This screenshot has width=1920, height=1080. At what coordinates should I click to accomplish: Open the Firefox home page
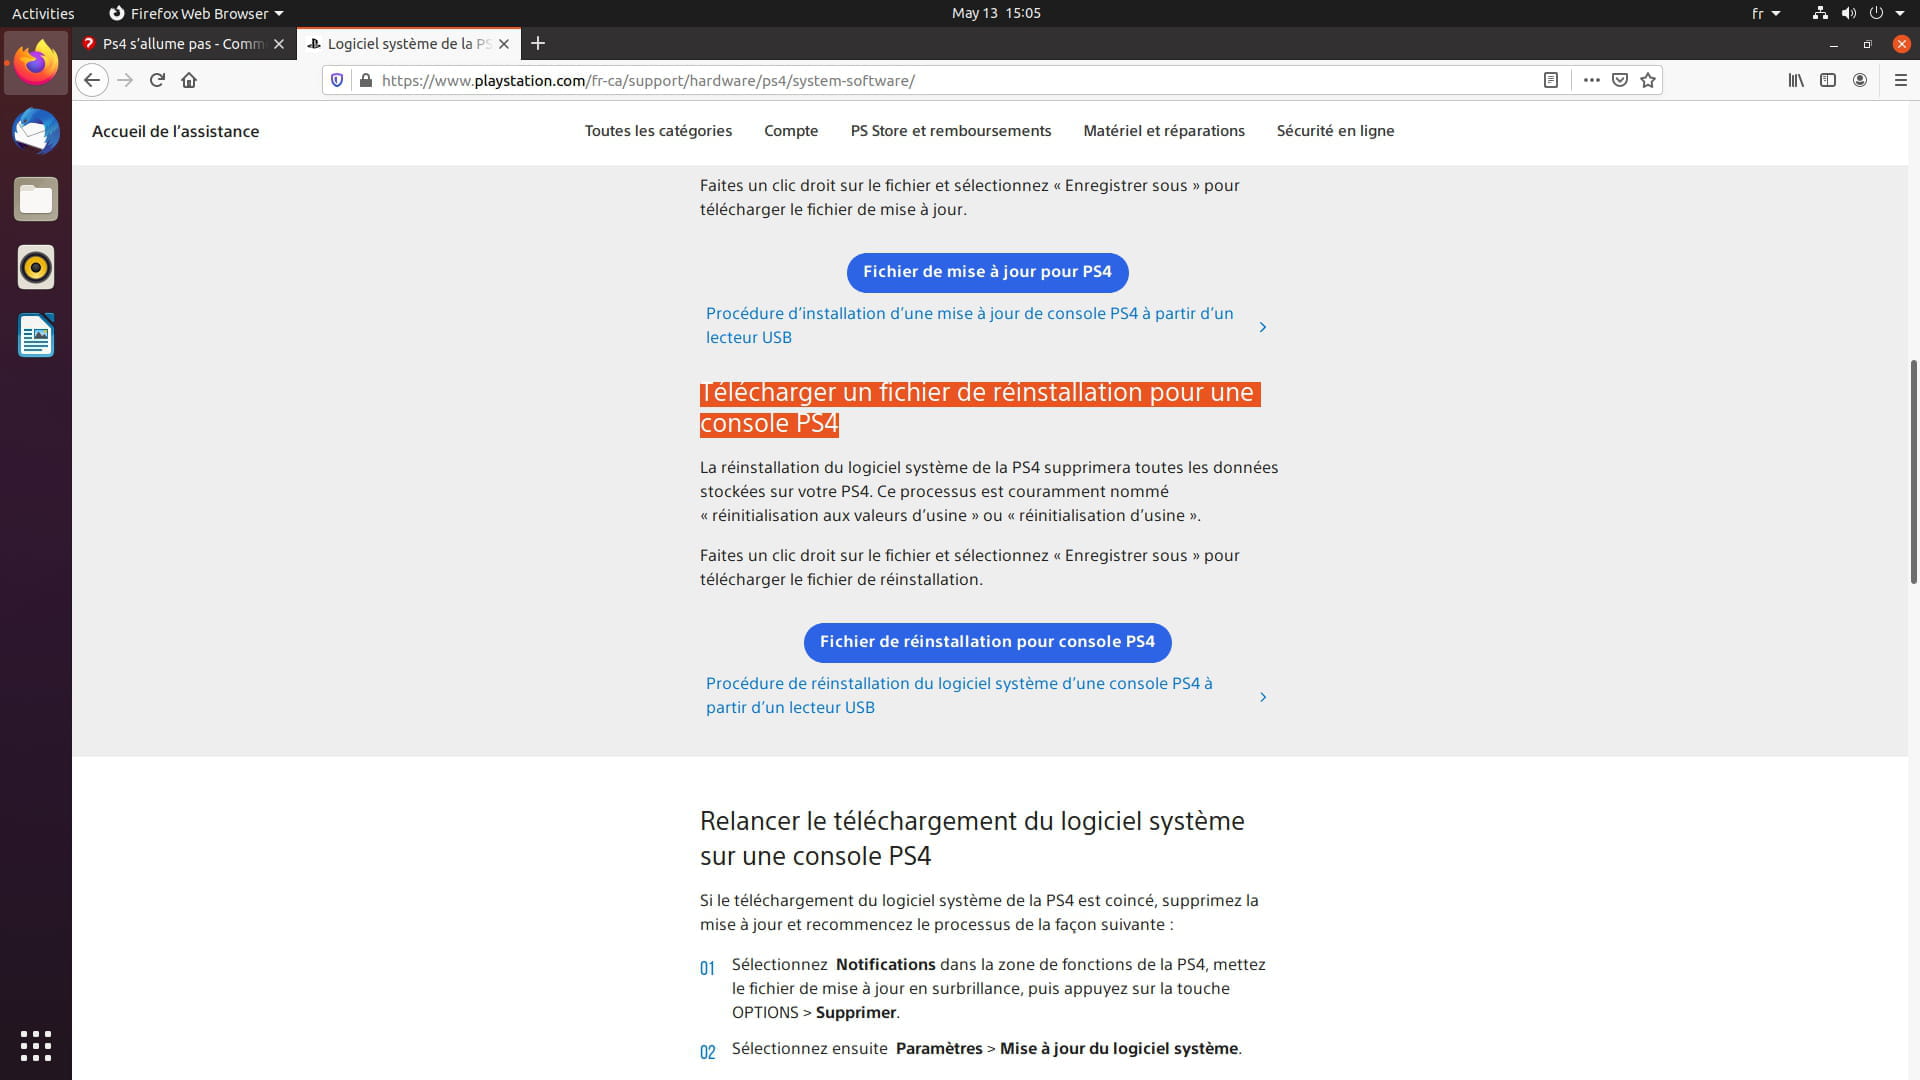pos(189,80)
